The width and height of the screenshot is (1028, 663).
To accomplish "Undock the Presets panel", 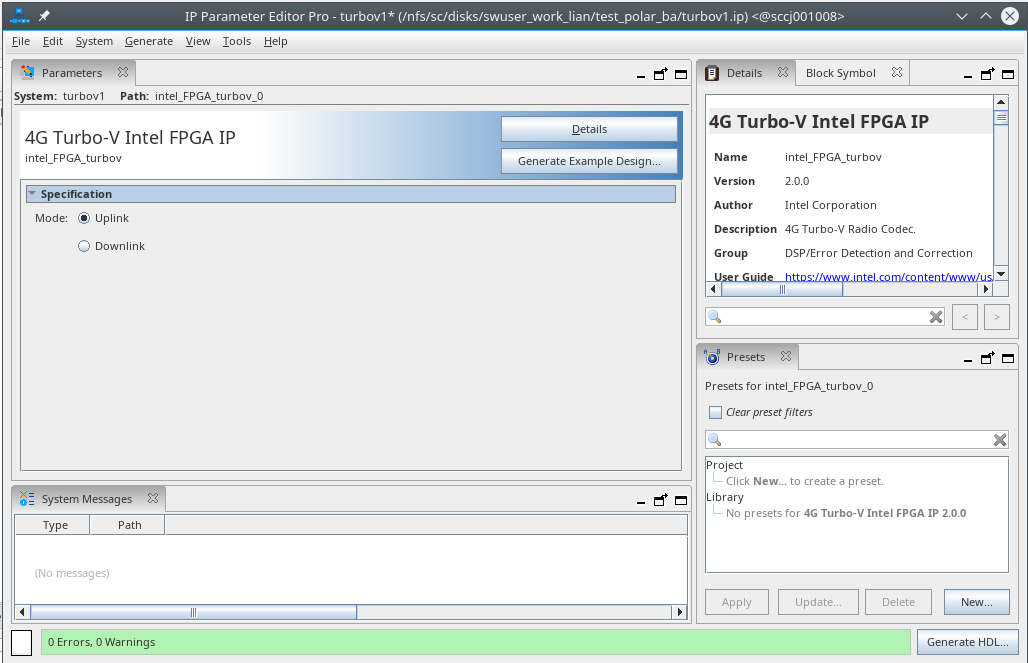I will (987, 358).
